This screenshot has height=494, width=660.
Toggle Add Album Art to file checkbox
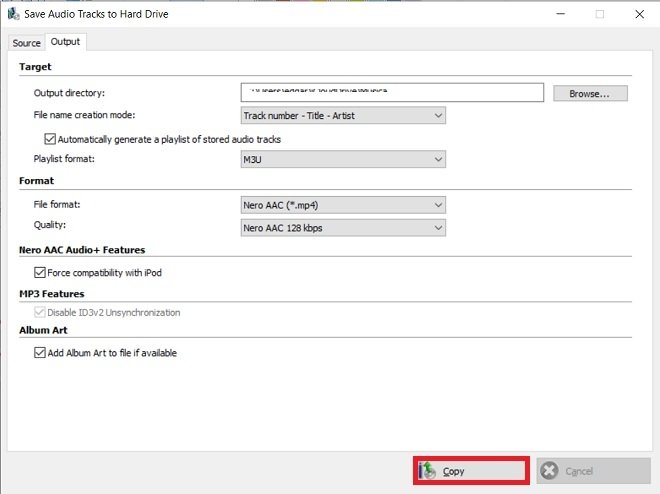tap(40, 353)
